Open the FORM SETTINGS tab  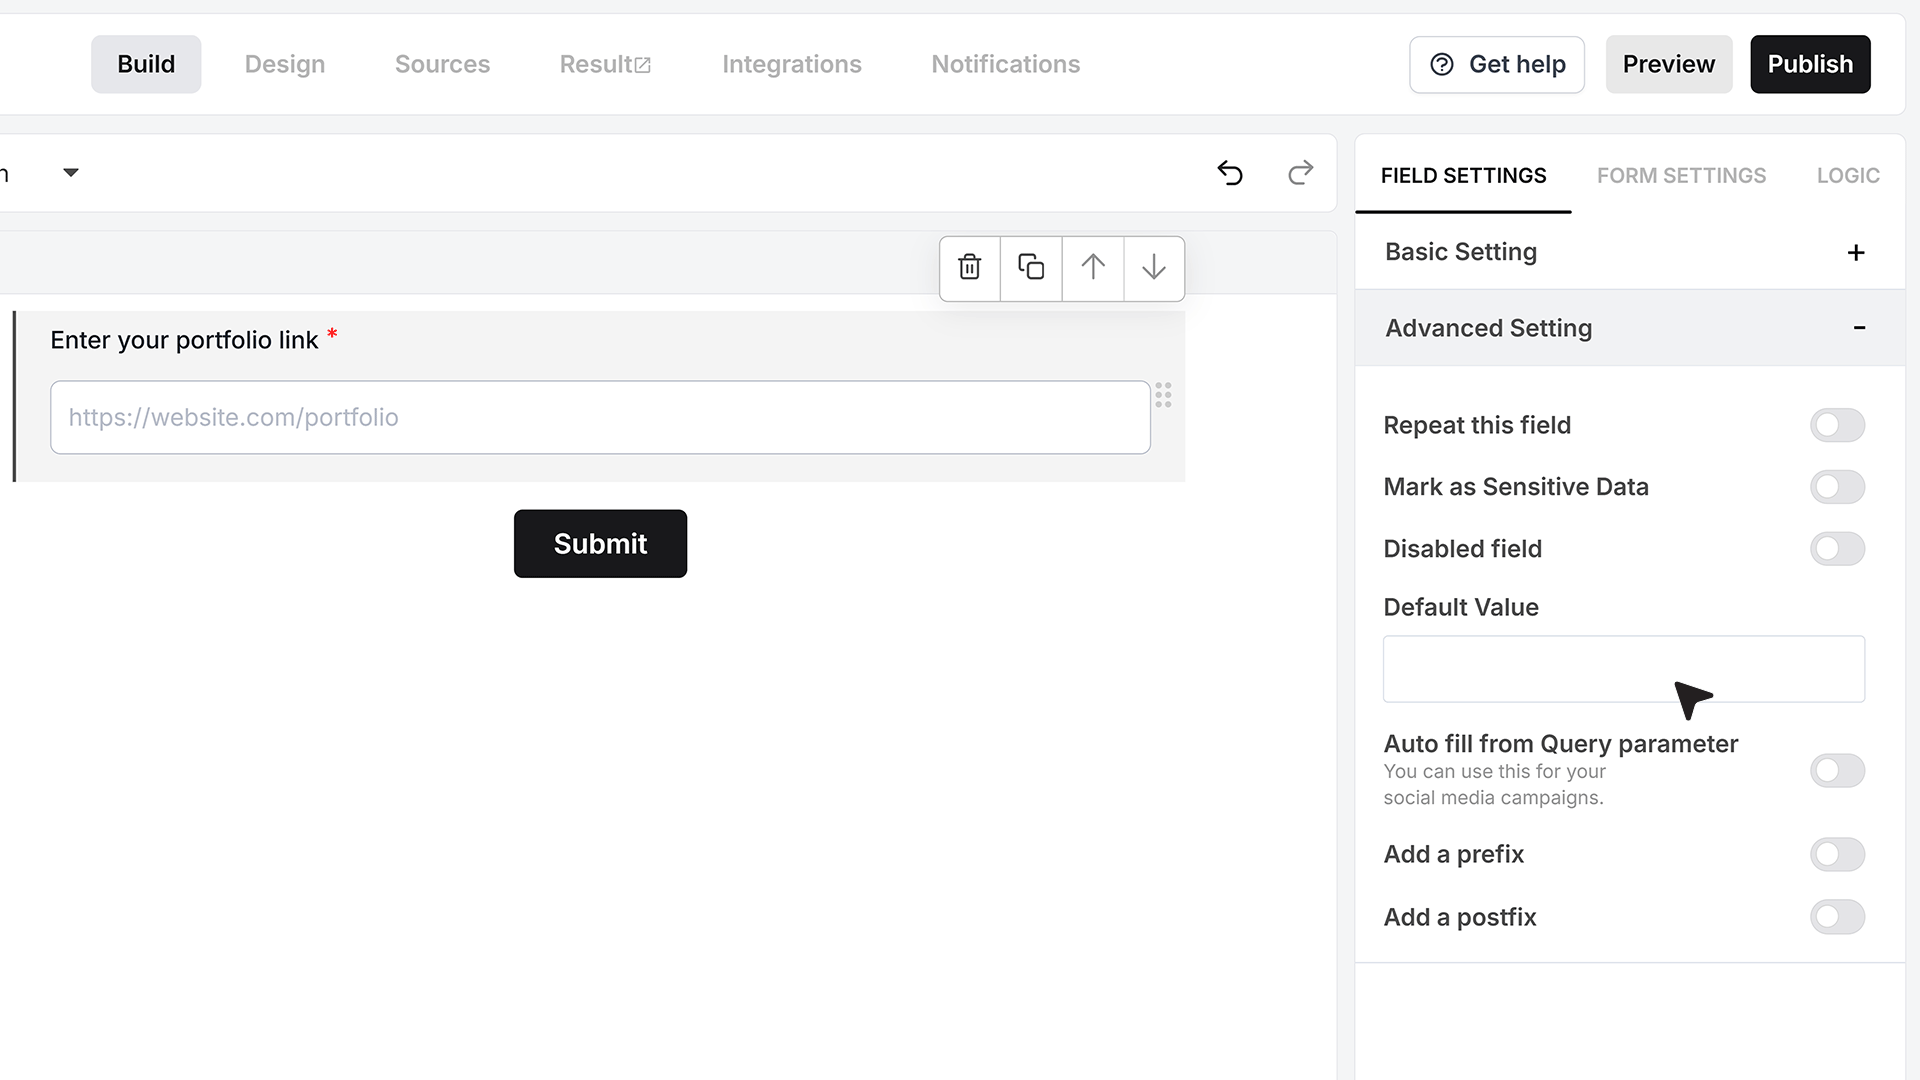[1681, 176]
